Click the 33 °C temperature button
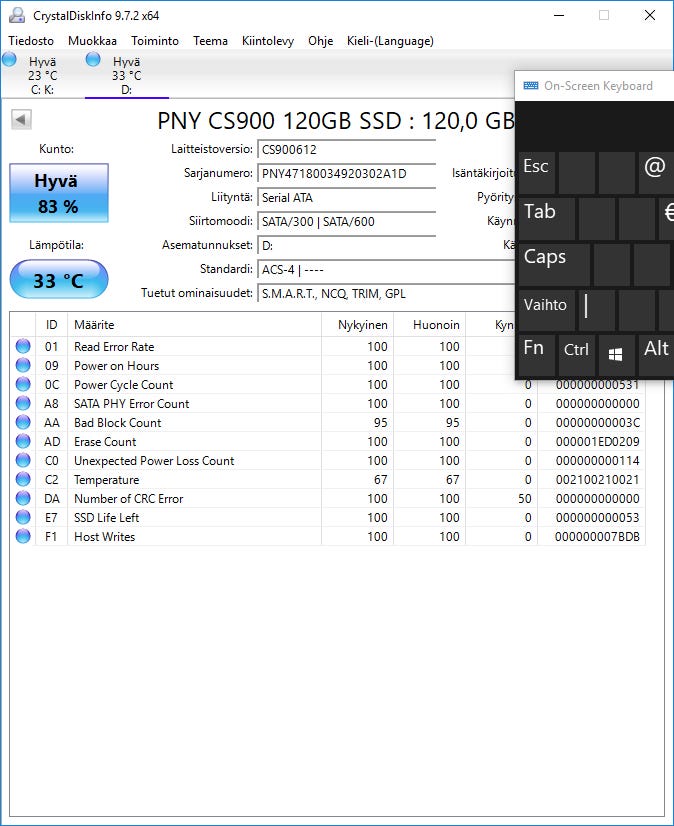 tap(58, 280)
